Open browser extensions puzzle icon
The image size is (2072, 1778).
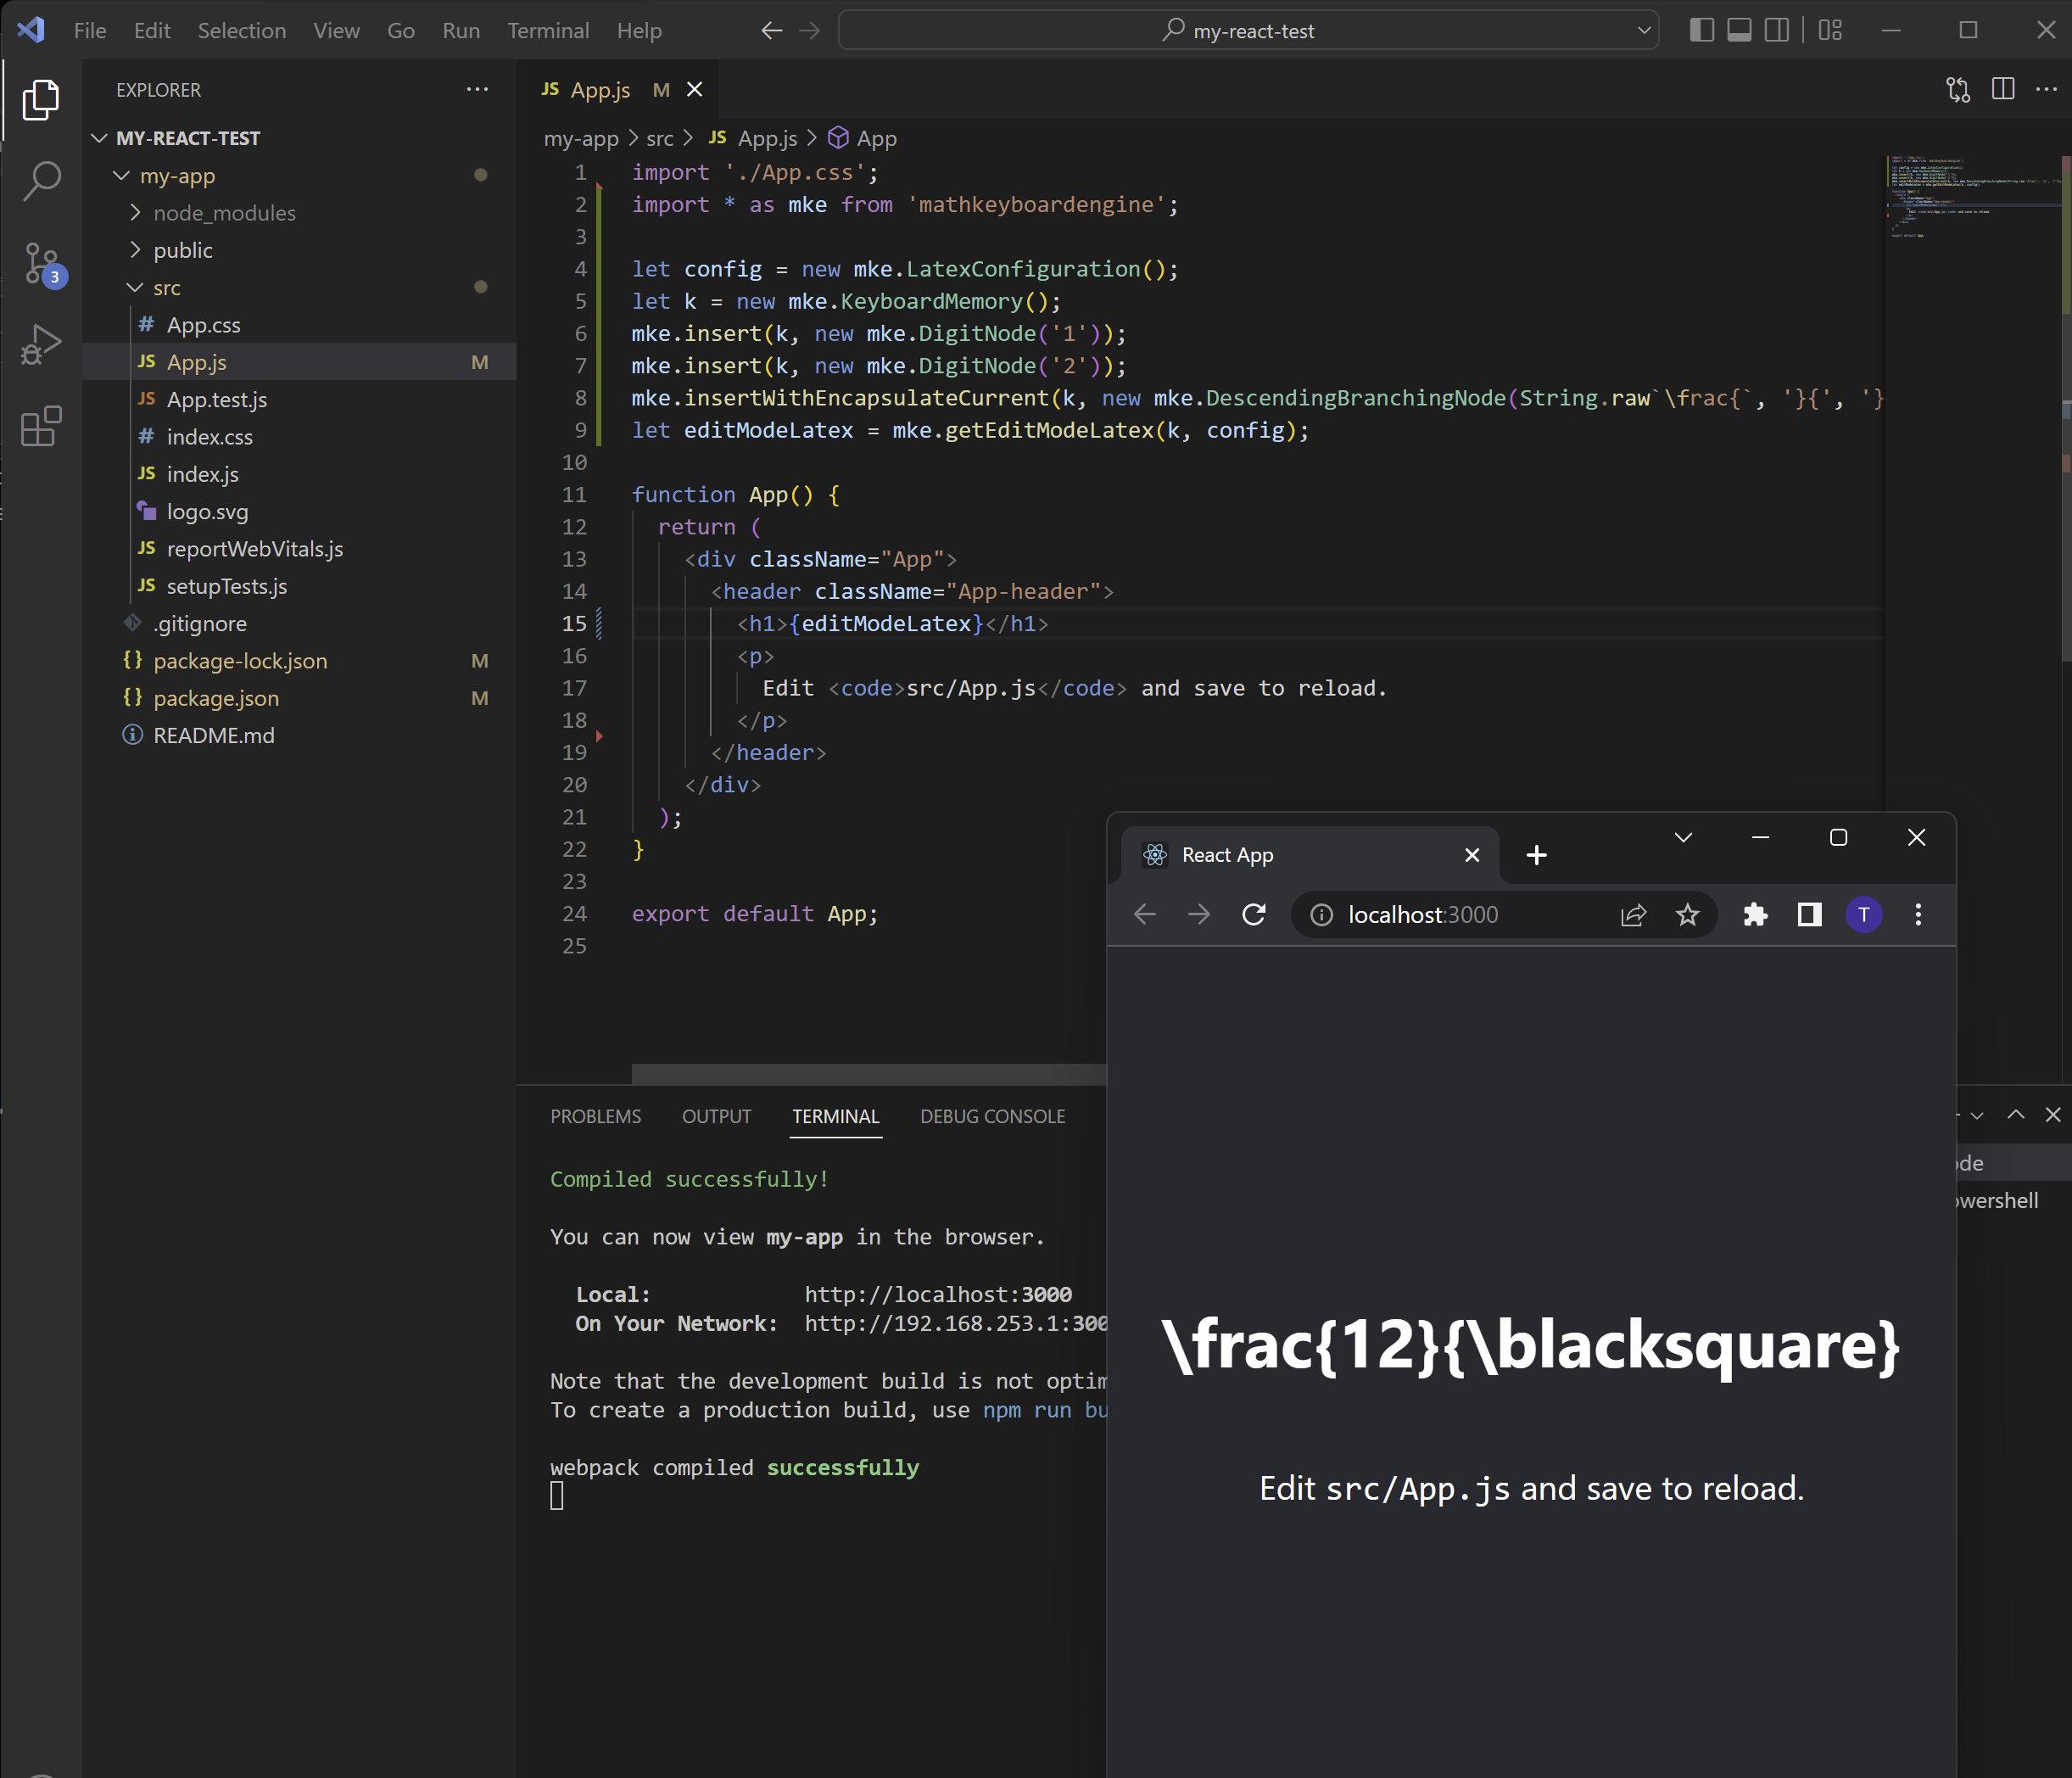(1755, 914)
